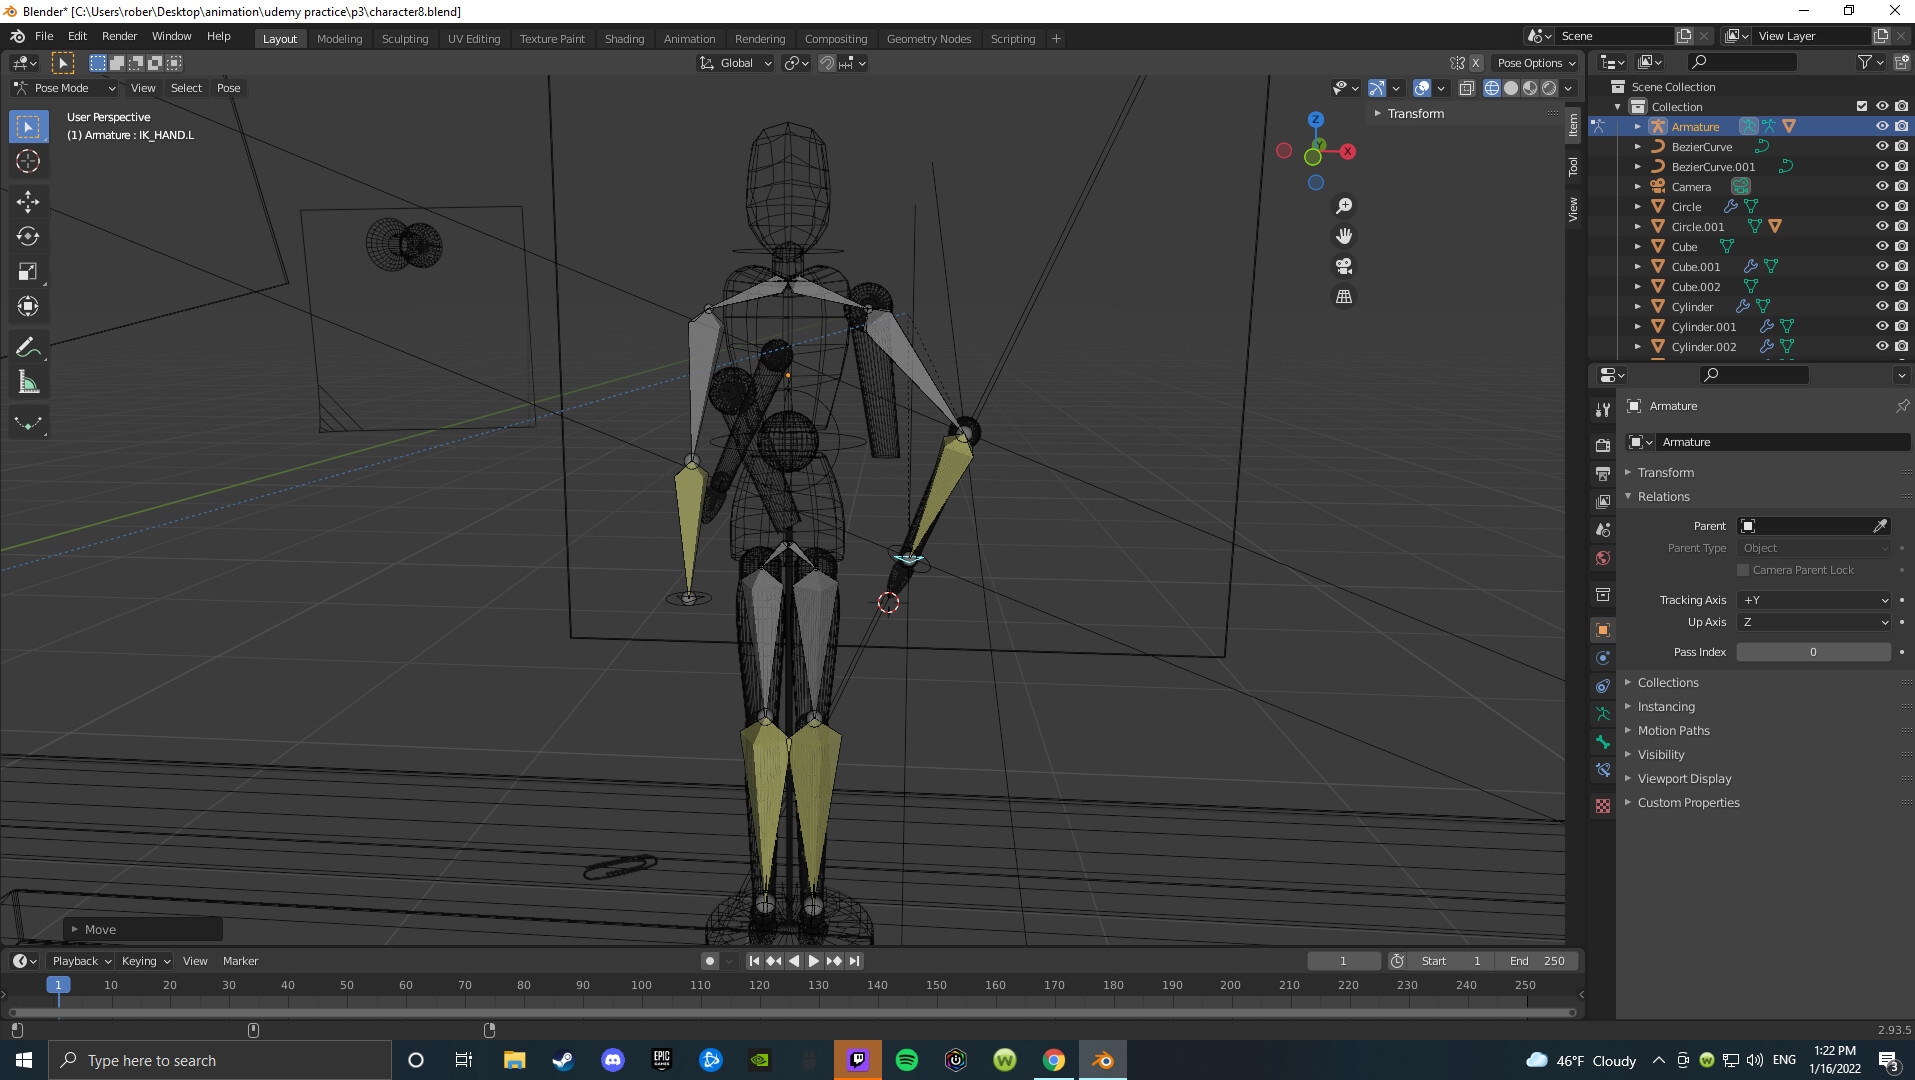Expand Motion Paths section

[x=1673, y=731]
